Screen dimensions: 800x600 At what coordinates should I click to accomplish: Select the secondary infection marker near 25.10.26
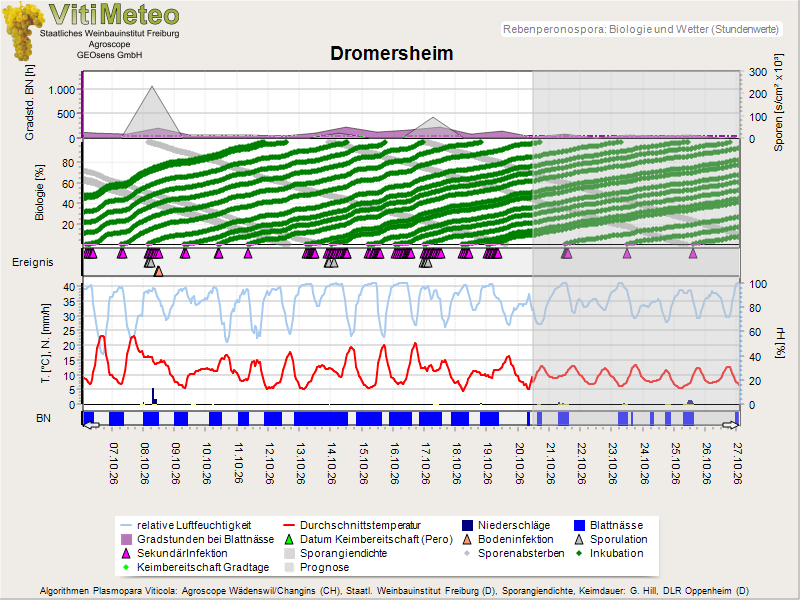click(692, 253)
